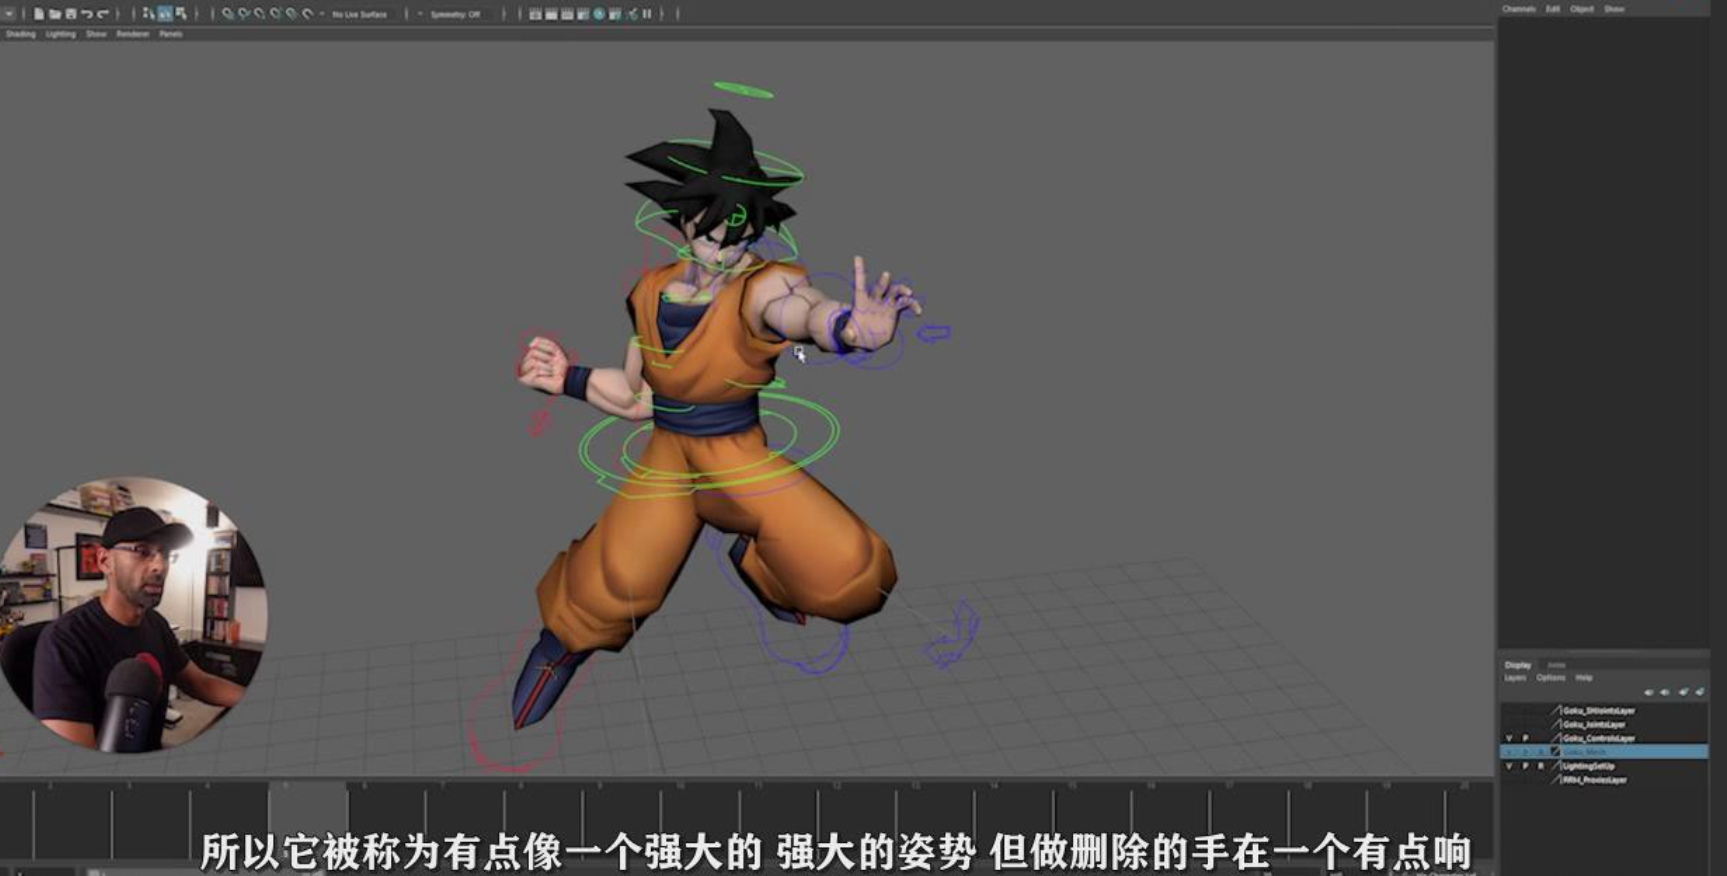This screenshot has width=1727, height=876.
Task: Make the selected object live icon
Action: (308, 14)
